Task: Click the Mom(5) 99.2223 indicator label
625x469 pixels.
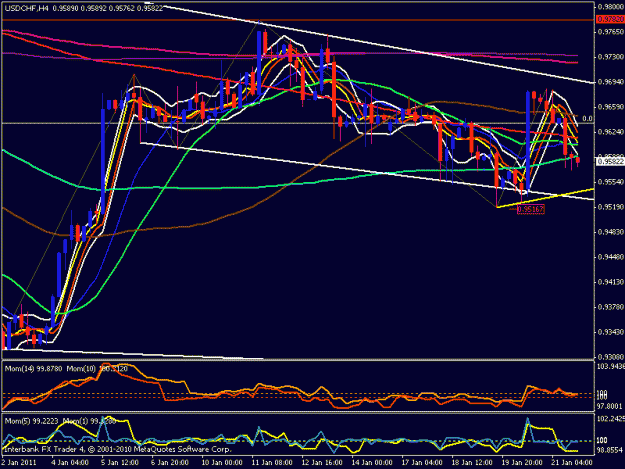Action: (x=31, y=421)
